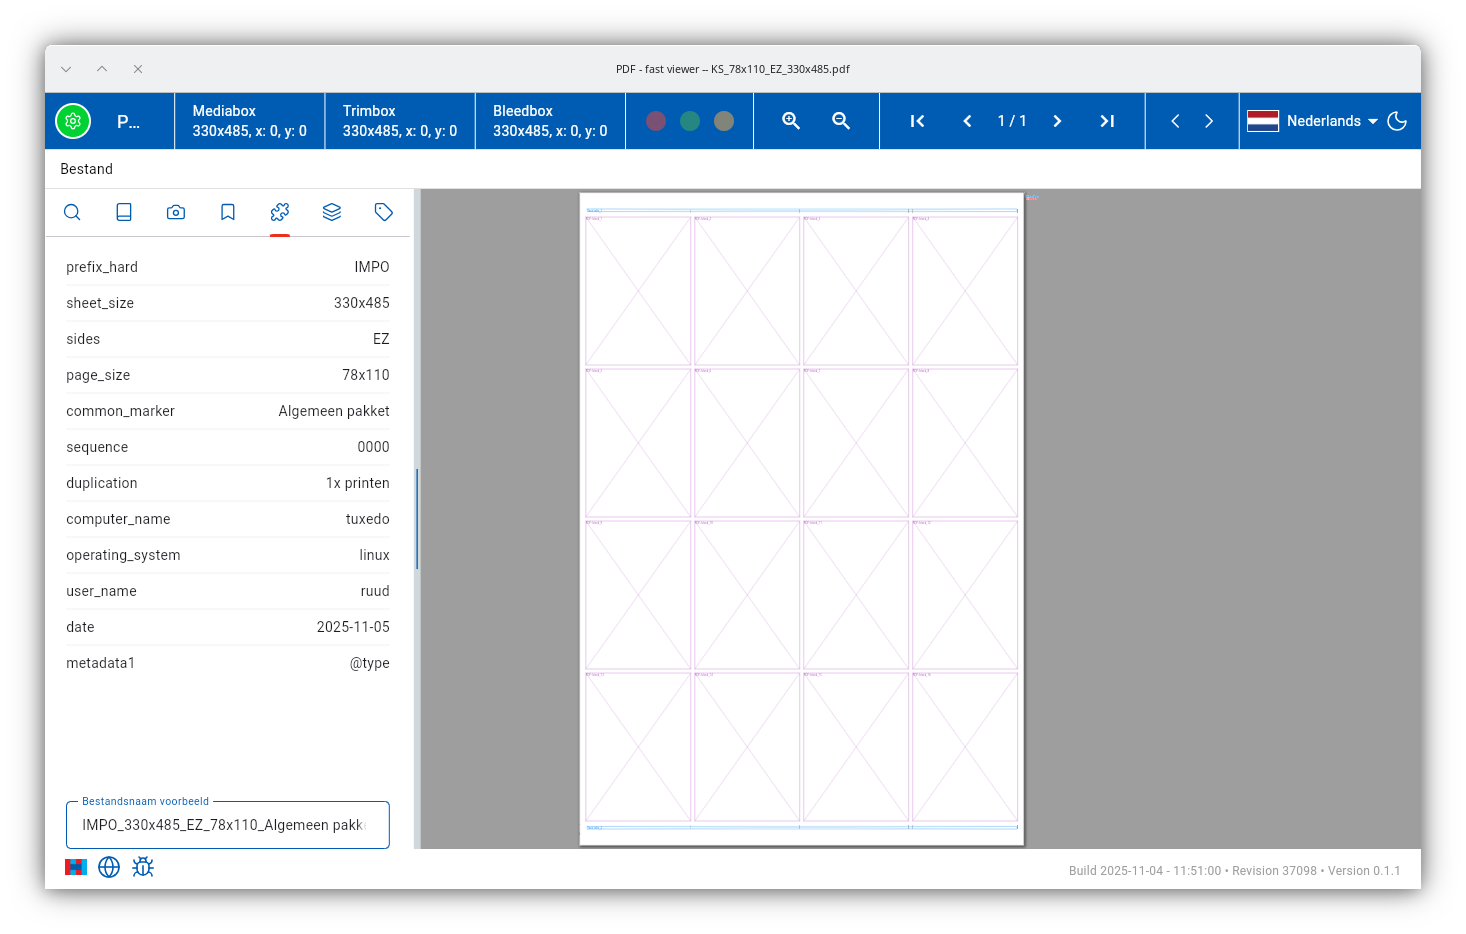
Task: Open the bug report tool
Action: 143,867
